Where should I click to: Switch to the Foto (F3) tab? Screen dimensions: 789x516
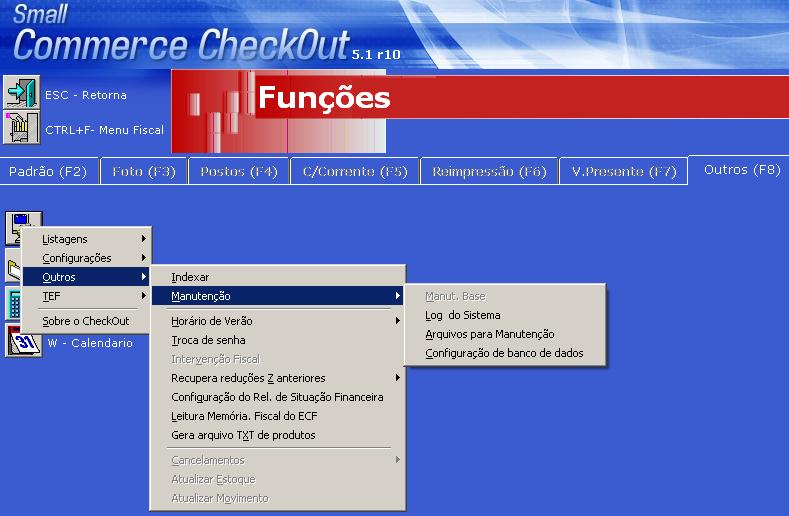[144, 172]
